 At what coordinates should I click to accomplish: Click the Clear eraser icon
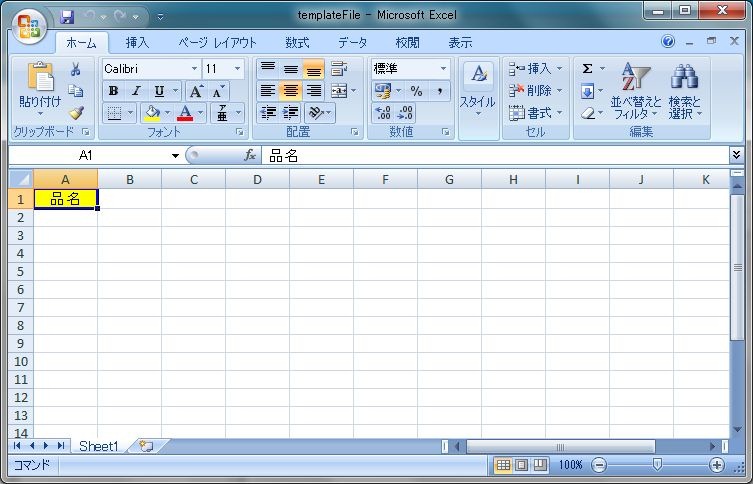pos(587,113)
